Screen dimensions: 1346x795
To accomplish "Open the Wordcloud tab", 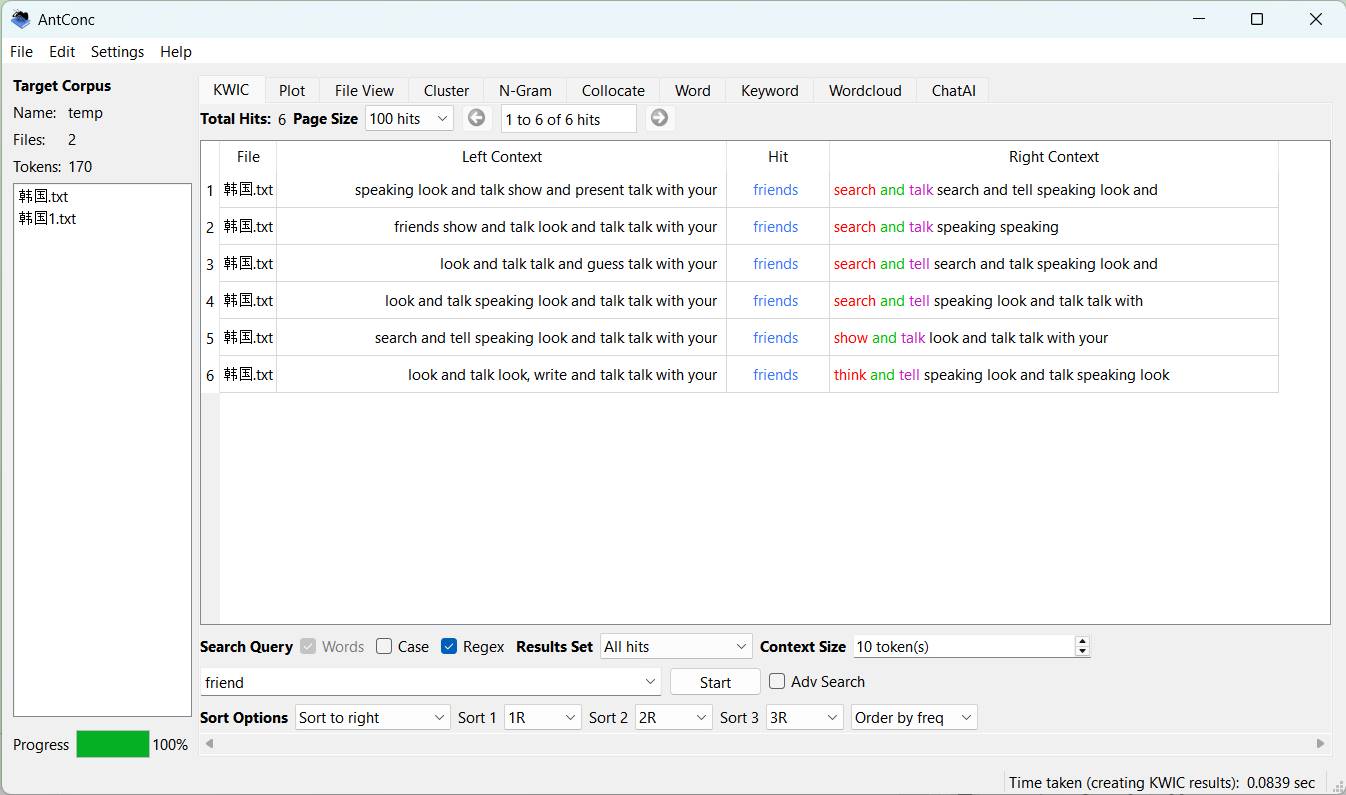I will (x=864, y=91).
